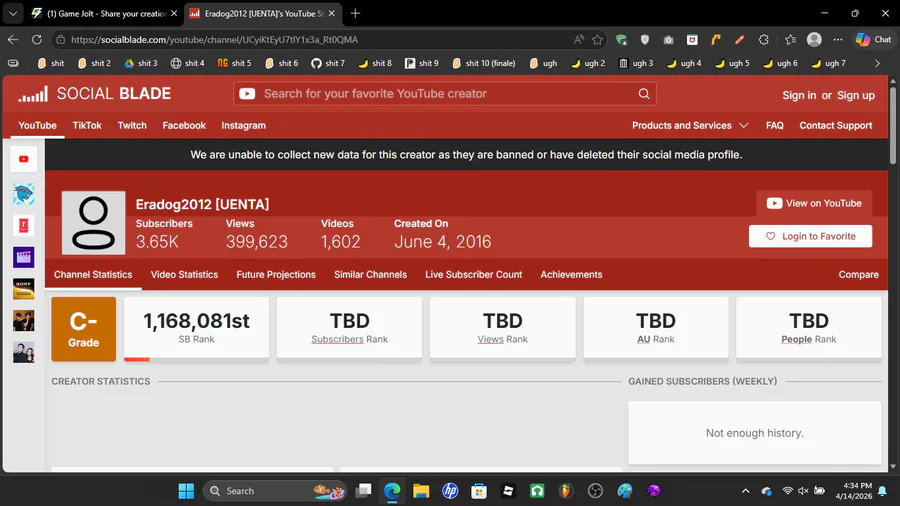The height and width of the screenshot is (506, 900).
Task: Select the Facebook platform tab
Action: (x=184, y=125)
